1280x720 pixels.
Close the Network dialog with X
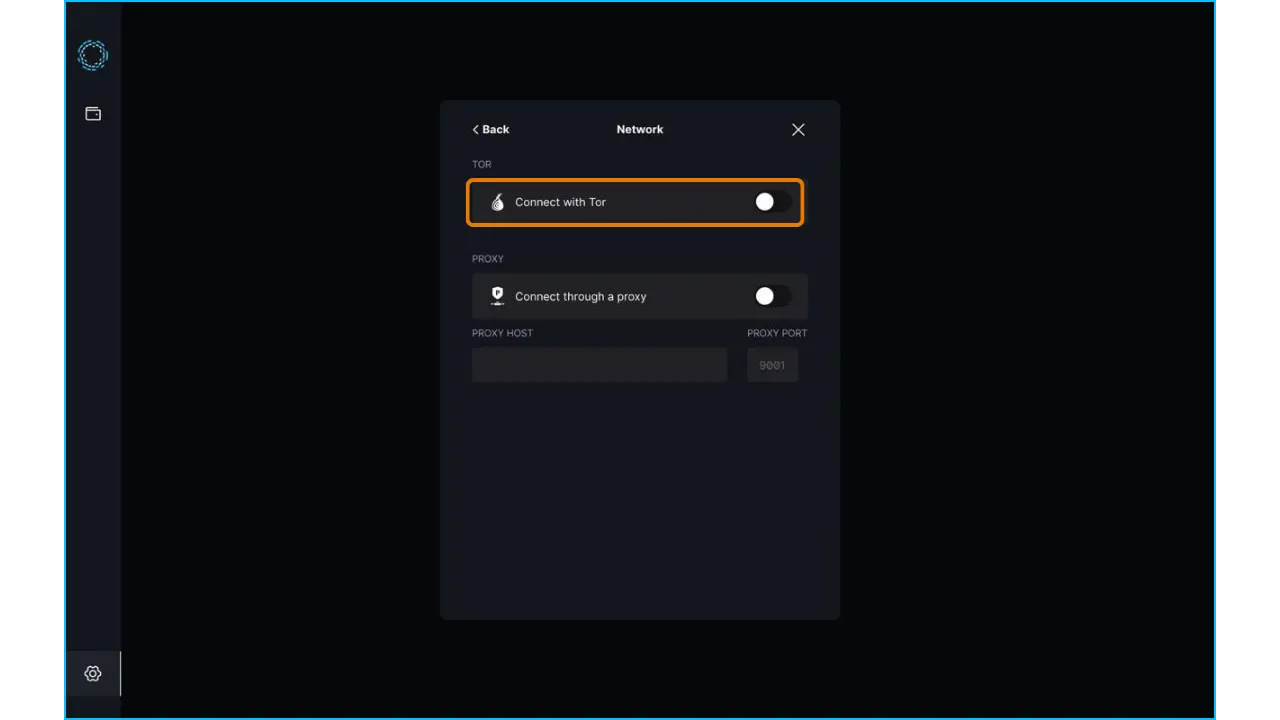tap(798, 130)
